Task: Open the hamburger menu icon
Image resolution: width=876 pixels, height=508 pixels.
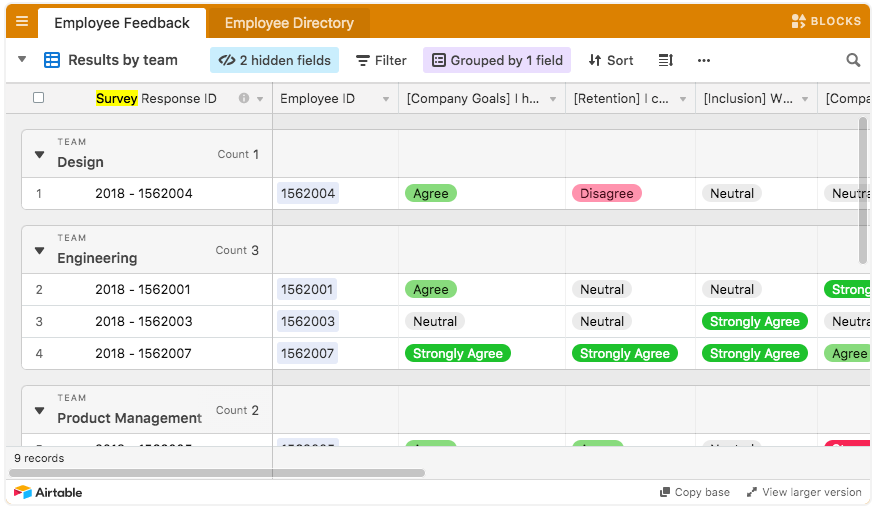Action: click(22, 21)
